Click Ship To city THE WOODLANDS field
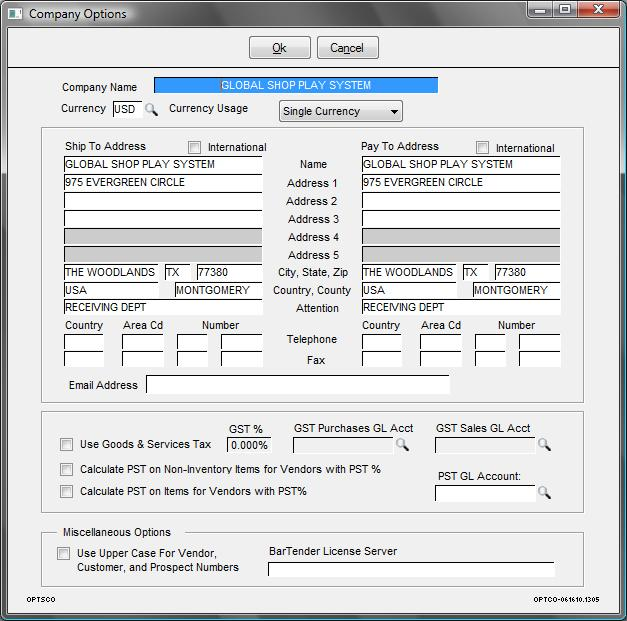This screenshot has height=621, width=627. pyautogui.click(x=111, y=272)
